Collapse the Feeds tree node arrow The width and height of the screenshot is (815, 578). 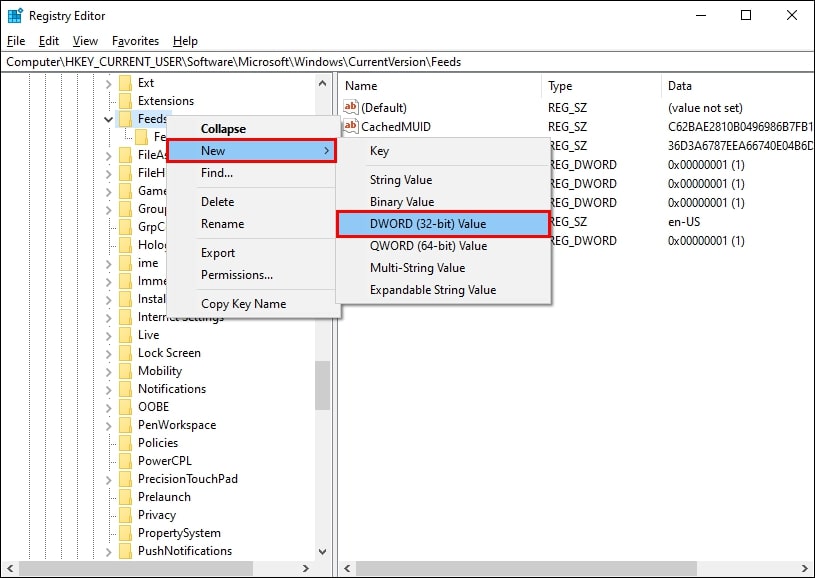[x=108, y=120]
